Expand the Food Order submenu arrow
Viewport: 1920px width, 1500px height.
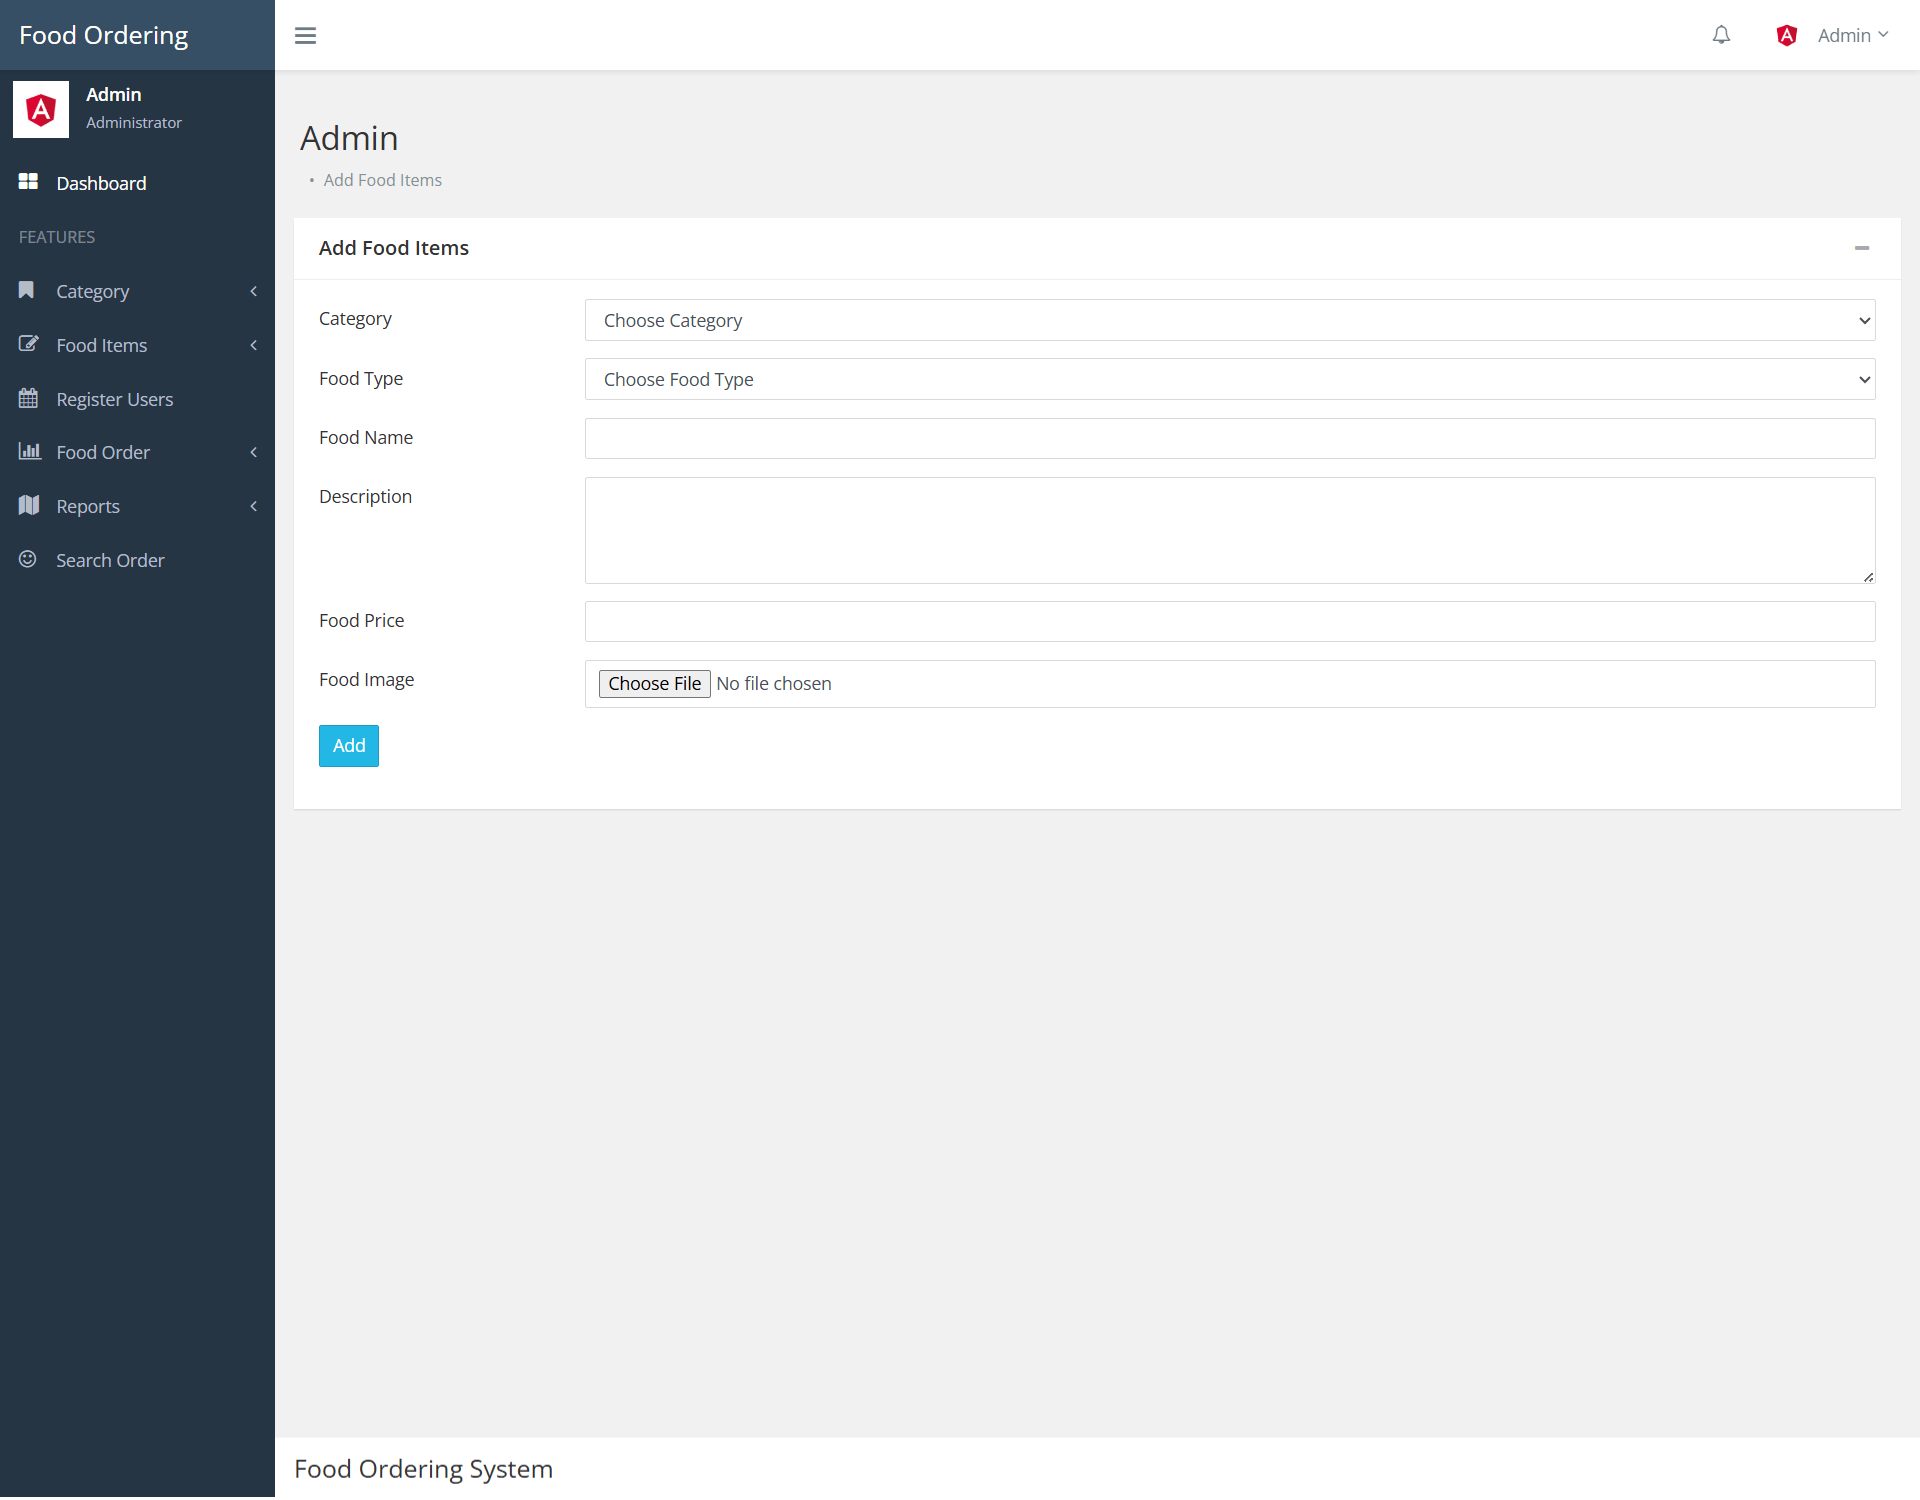tap(254, 452)
